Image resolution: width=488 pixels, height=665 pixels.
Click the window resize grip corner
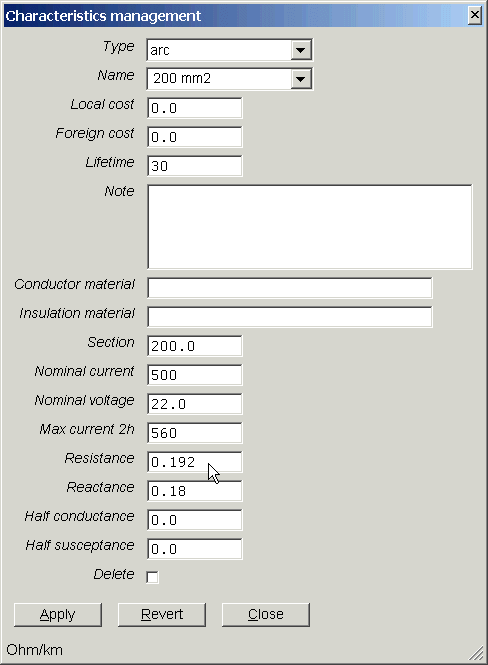(x=477, y=654)
